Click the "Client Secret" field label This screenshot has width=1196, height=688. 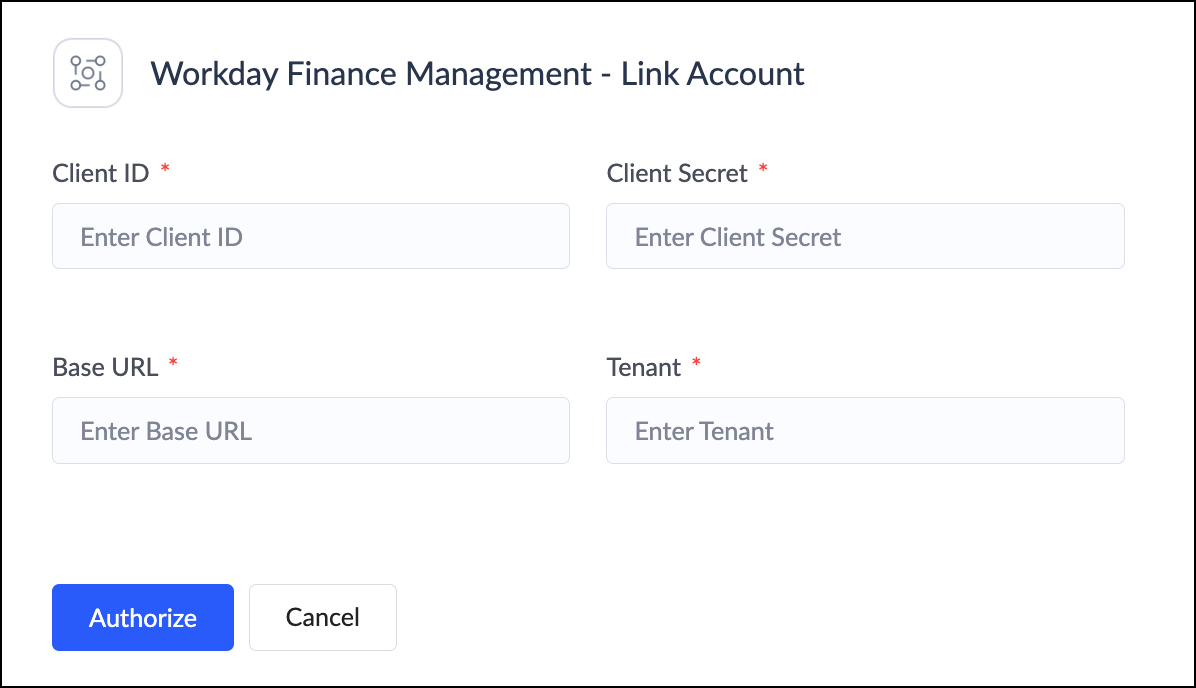677,174
